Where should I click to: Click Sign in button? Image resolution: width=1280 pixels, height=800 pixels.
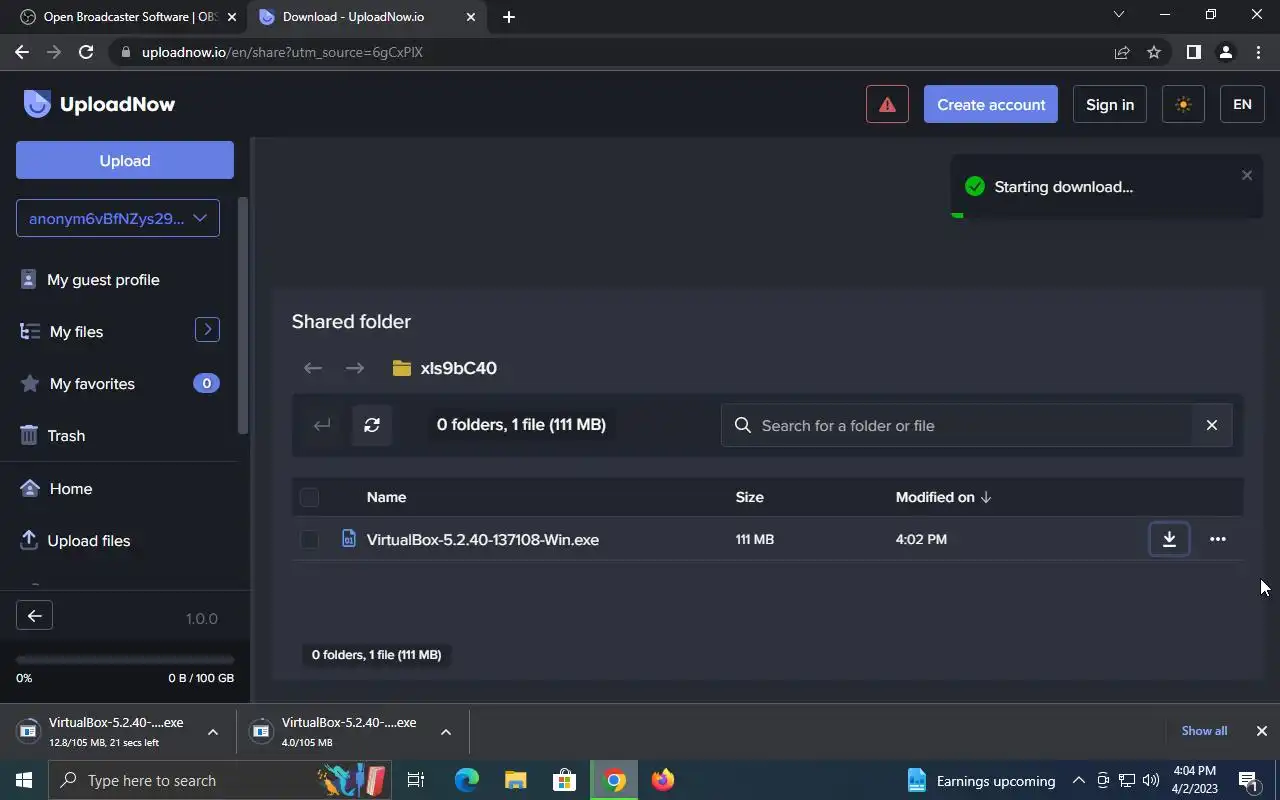click(1110, 104)
